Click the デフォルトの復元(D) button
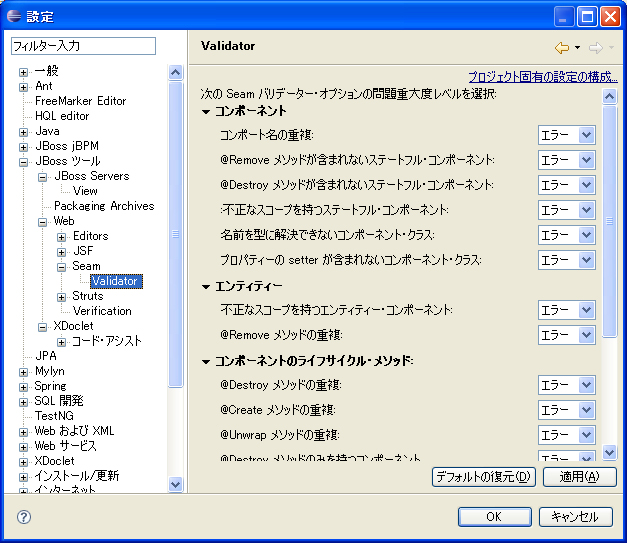627x543 pixels. (x=483, y=477)
